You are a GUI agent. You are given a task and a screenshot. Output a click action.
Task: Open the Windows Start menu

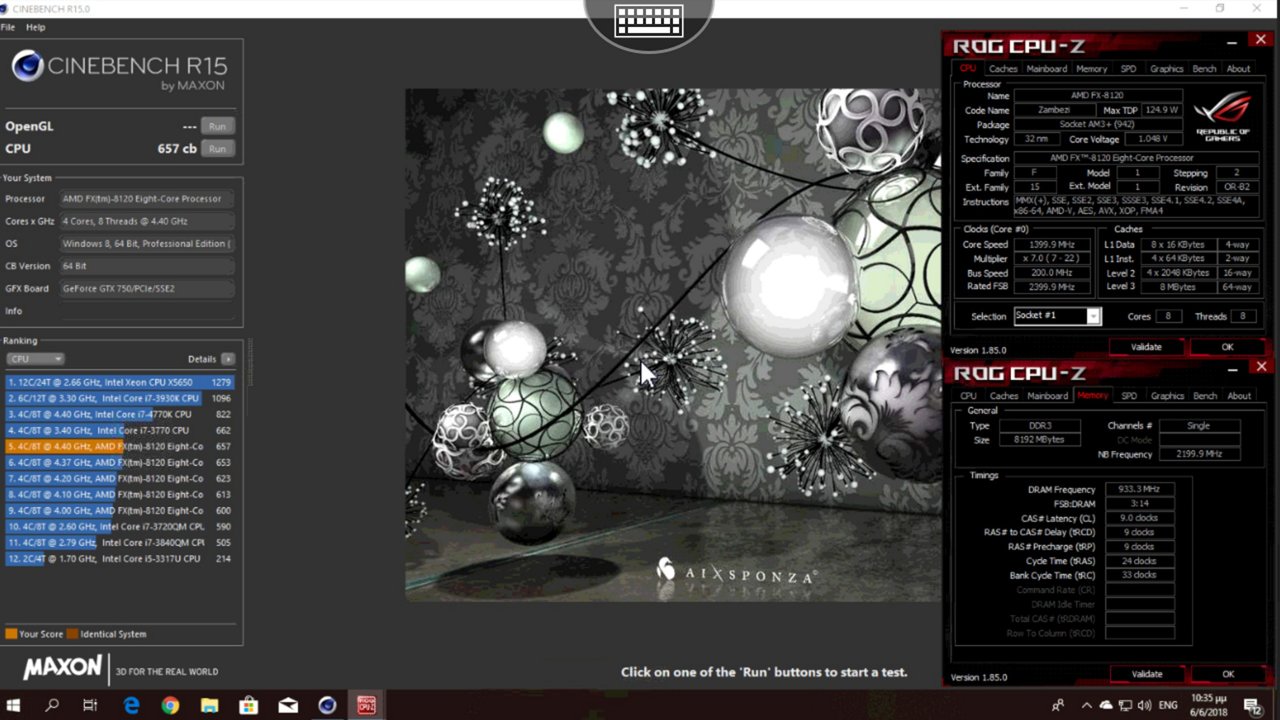[14, 705]
